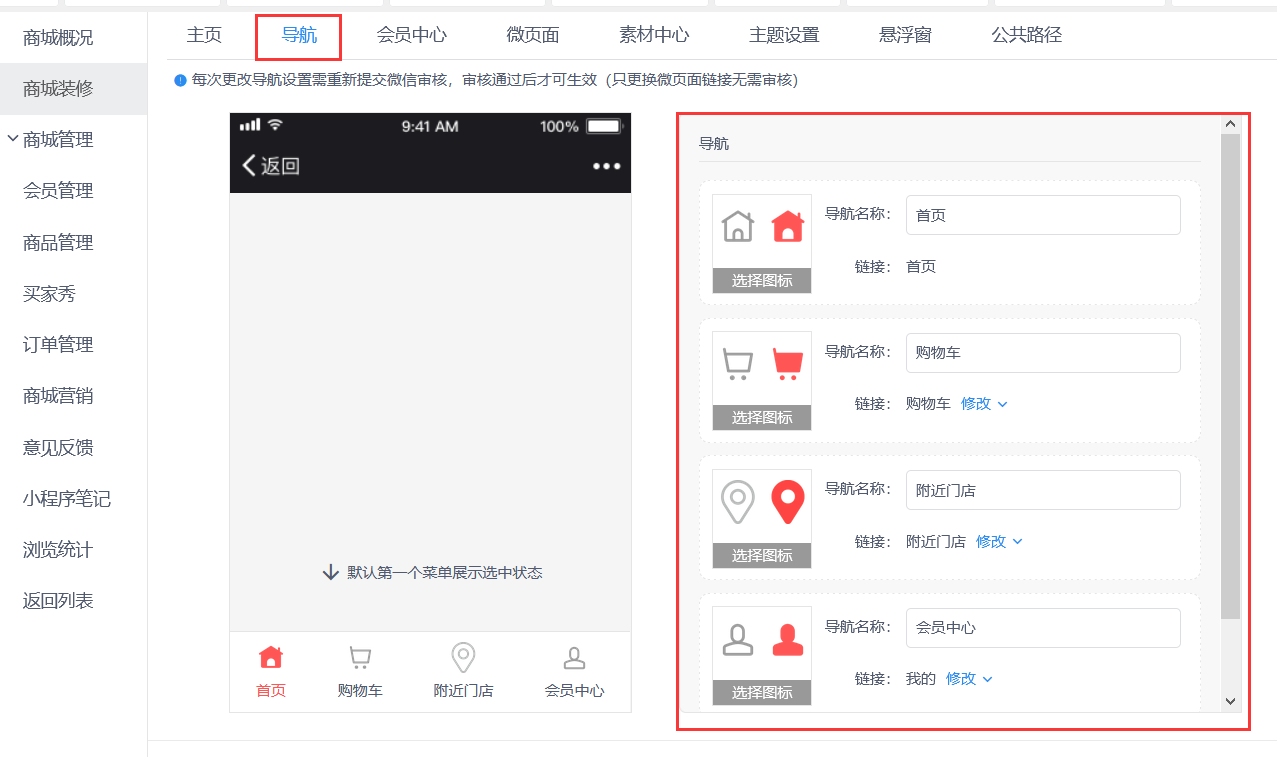Click 选择图标 for 会员中心 navigation

tap(762, 693)
